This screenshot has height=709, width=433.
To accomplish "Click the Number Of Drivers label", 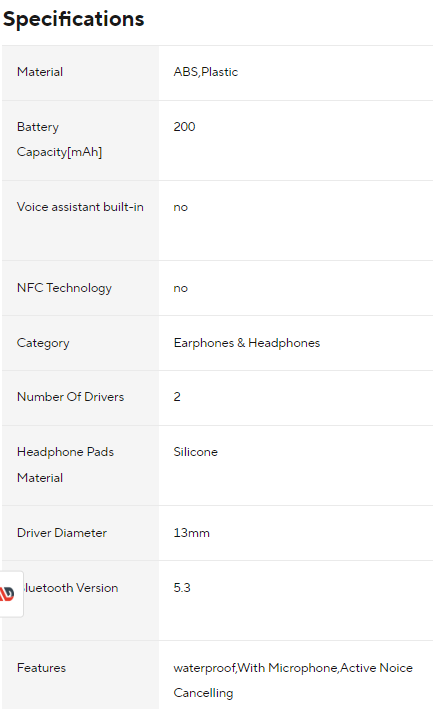I will click(x=70, y=397).
